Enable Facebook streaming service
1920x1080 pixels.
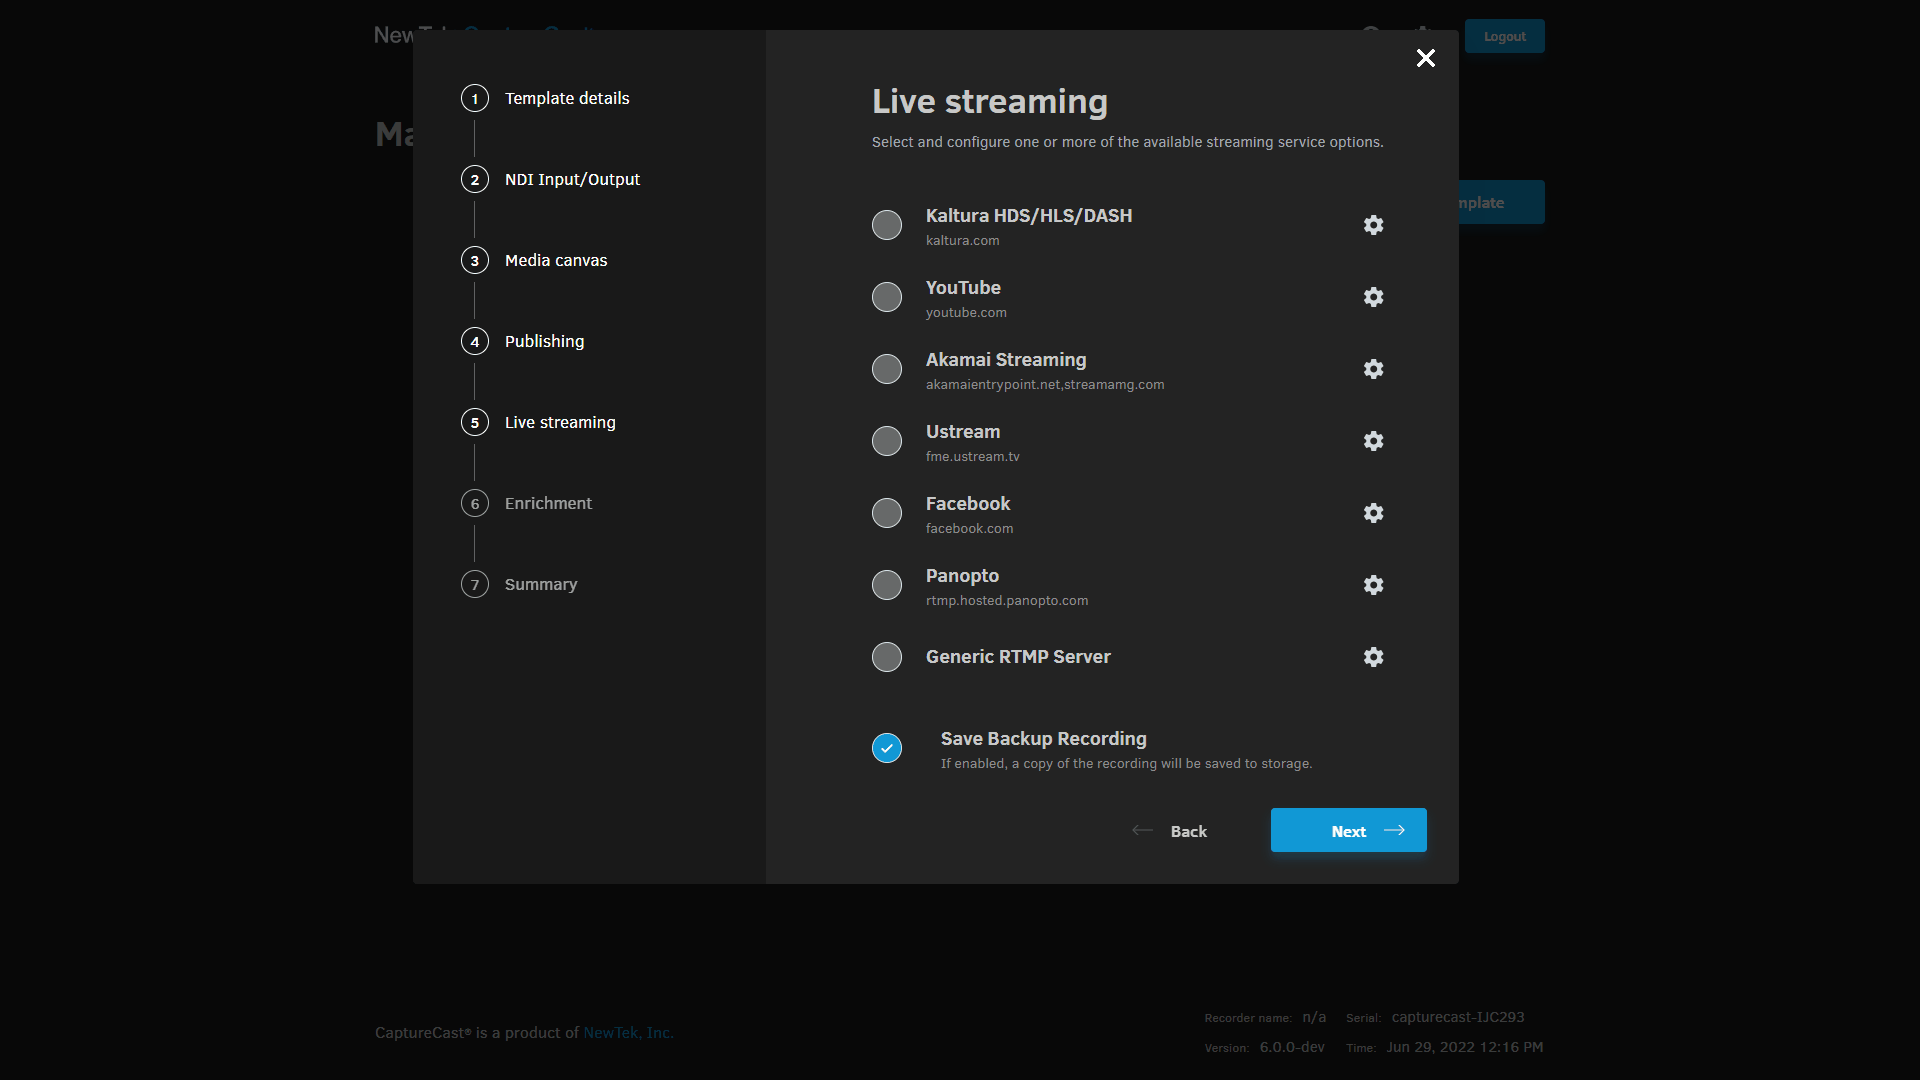point(886,513)
